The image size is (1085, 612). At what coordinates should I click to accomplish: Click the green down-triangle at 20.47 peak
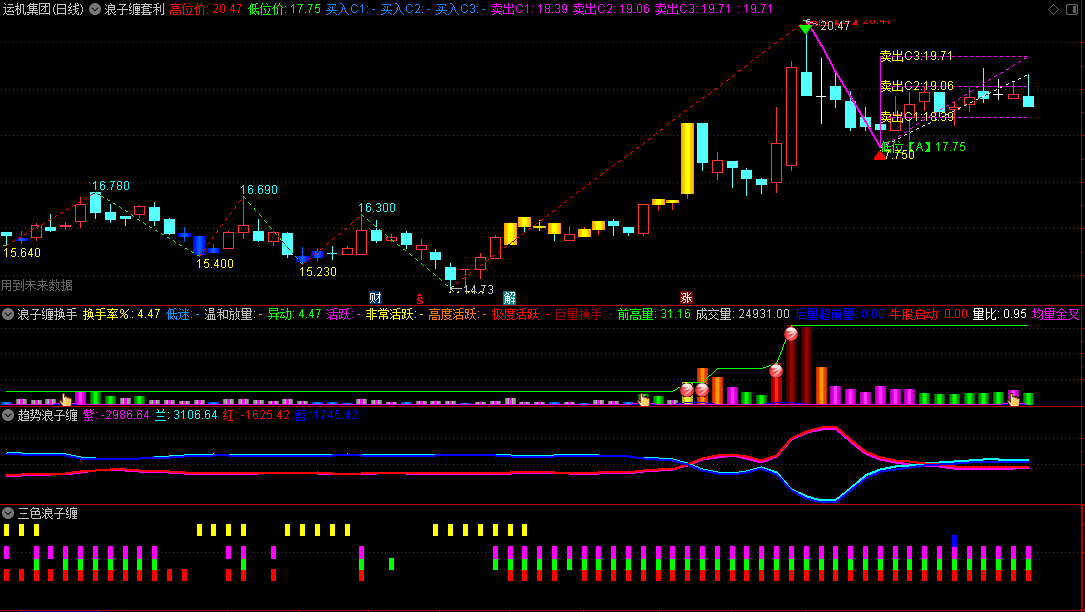pyautogui.click(x=805, y=28)
